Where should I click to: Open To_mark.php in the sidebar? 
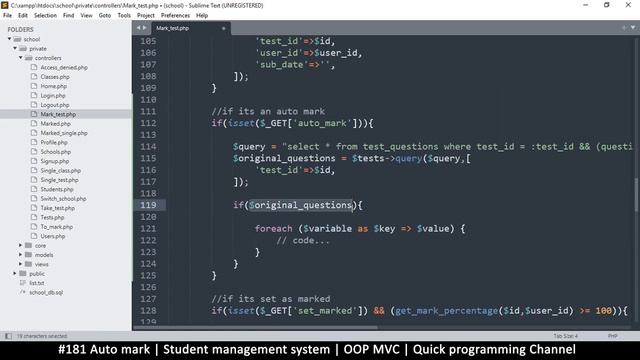(x=56, y=227)
